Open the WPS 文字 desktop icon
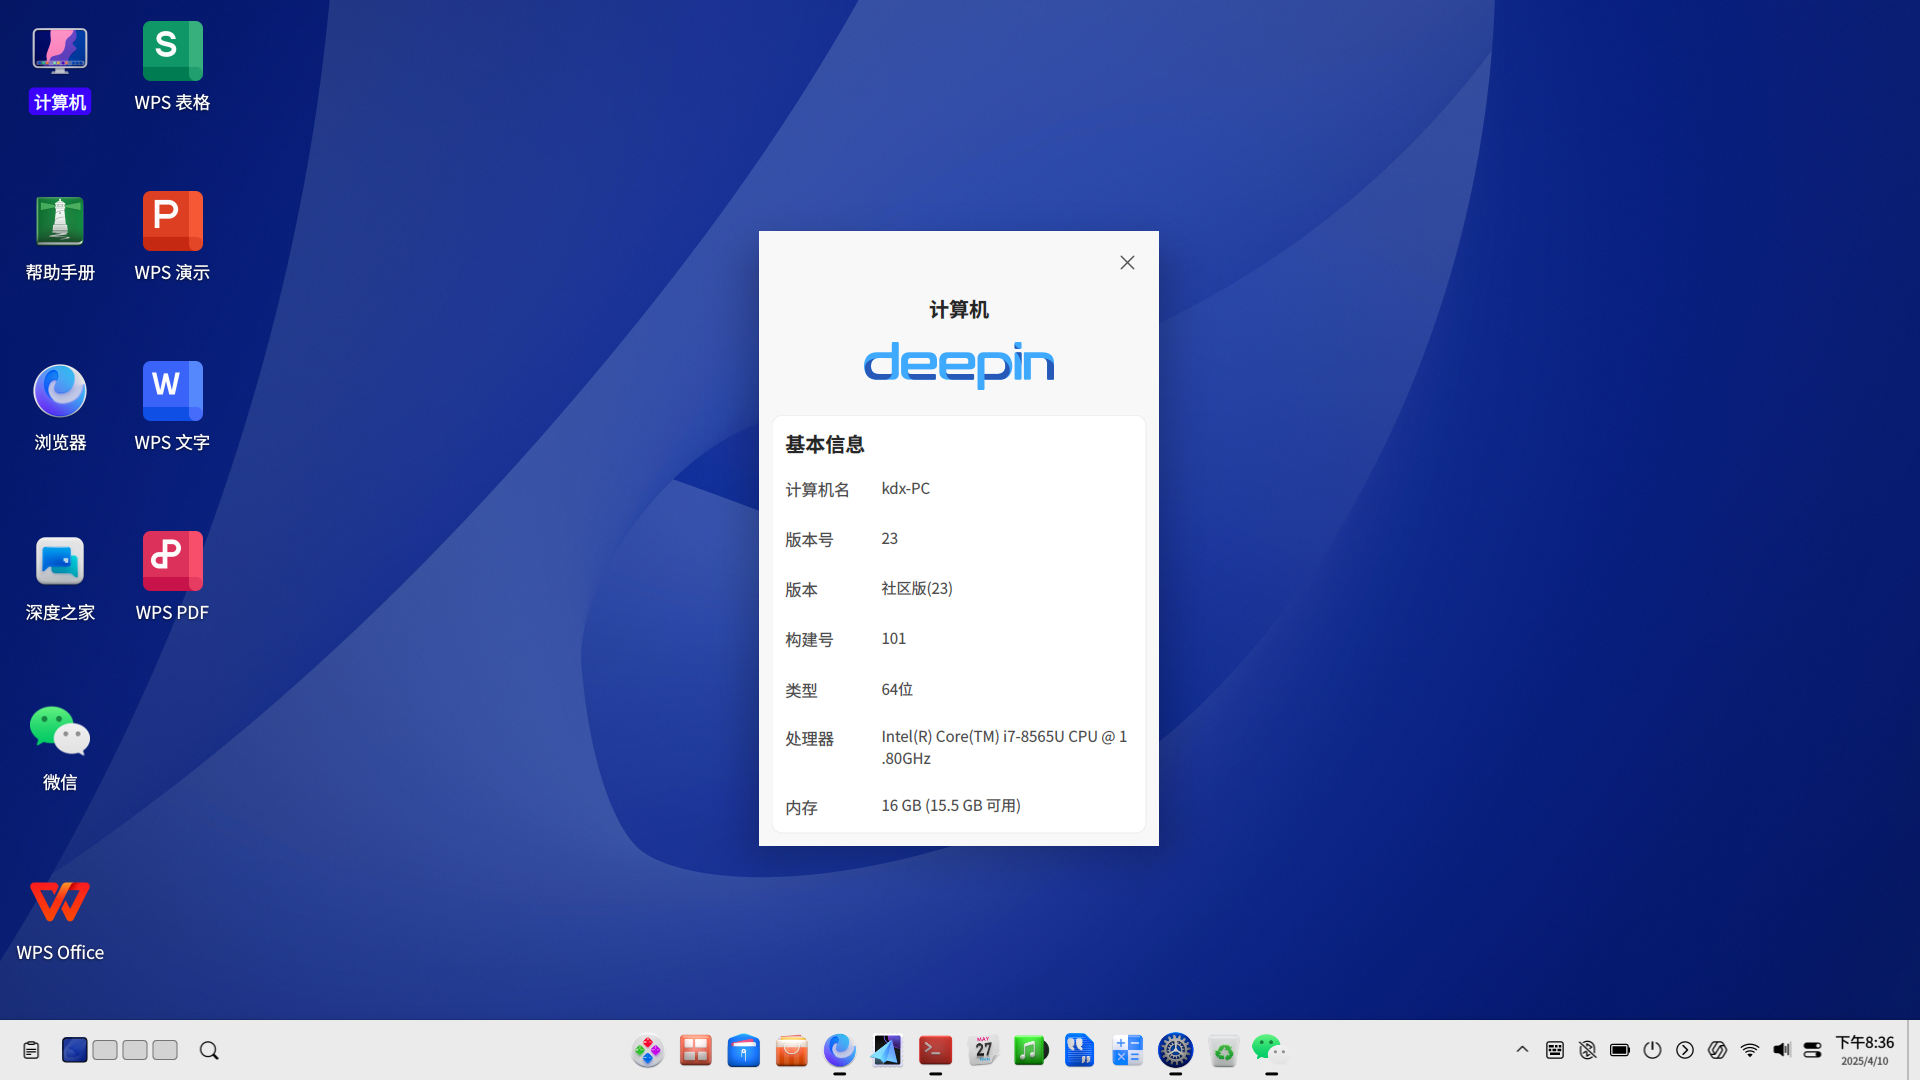Viewport: 1920px width, 1080px height. 172,408
